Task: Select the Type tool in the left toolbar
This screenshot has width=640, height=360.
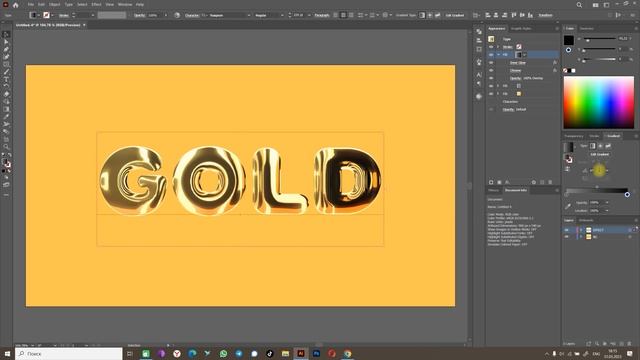Action: (6, 79)
